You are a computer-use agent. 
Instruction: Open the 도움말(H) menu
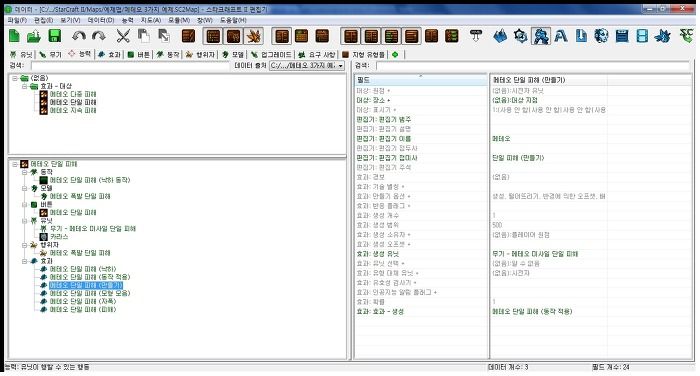pos(233,21)
